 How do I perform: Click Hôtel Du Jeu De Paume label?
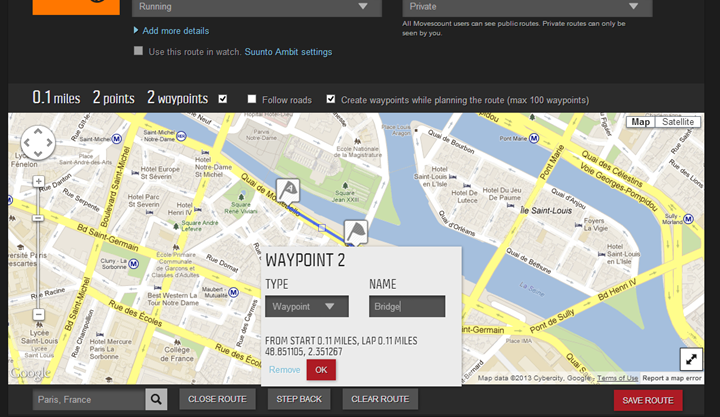coord(502,194)
